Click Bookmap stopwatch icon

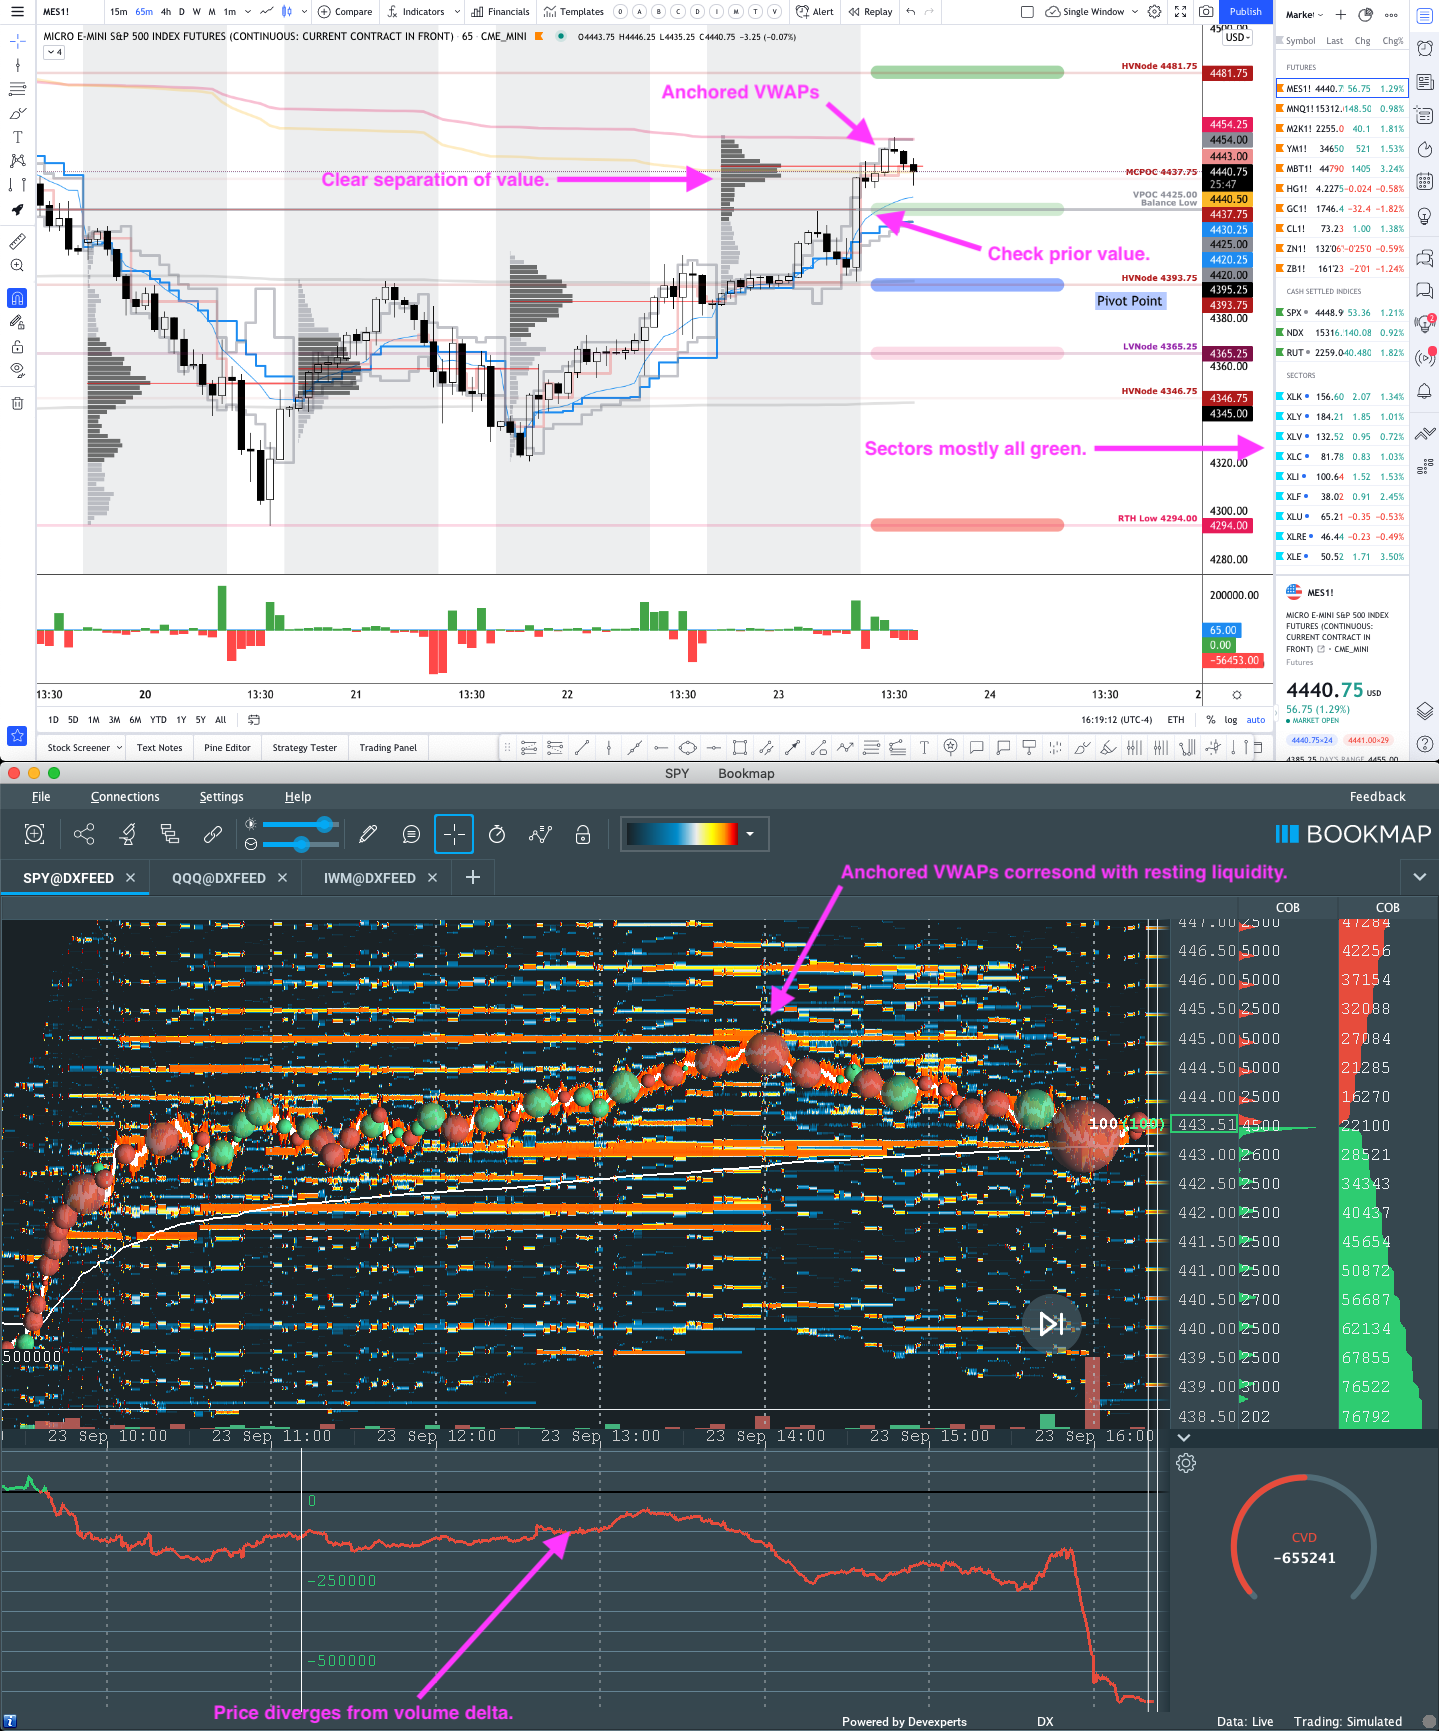[497, 834]
